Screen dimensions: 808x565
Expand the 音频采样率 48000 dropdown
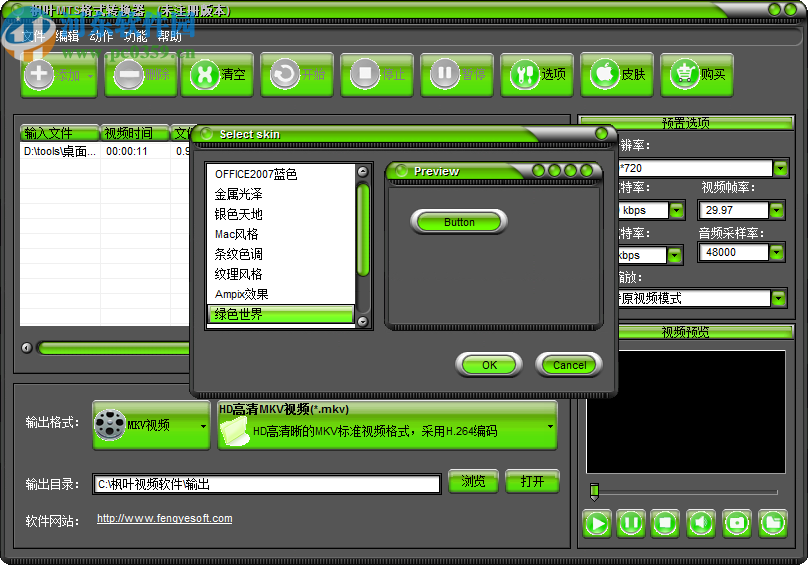click(x=776, y=252)
